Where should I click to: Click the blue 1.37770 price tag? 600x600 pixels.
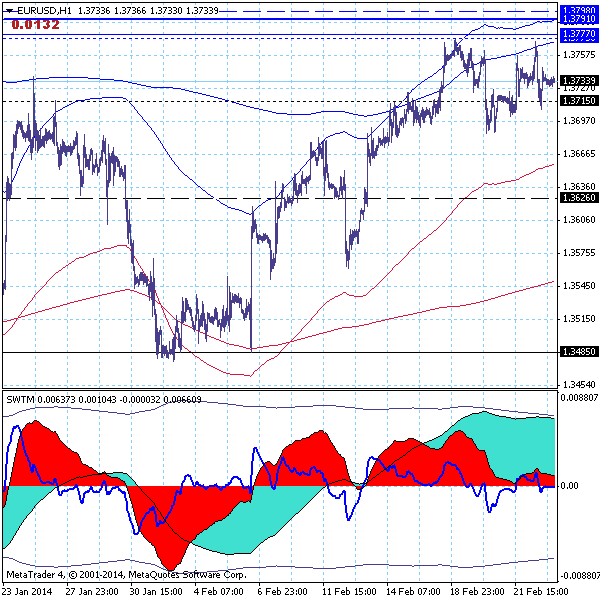point(579,35)
